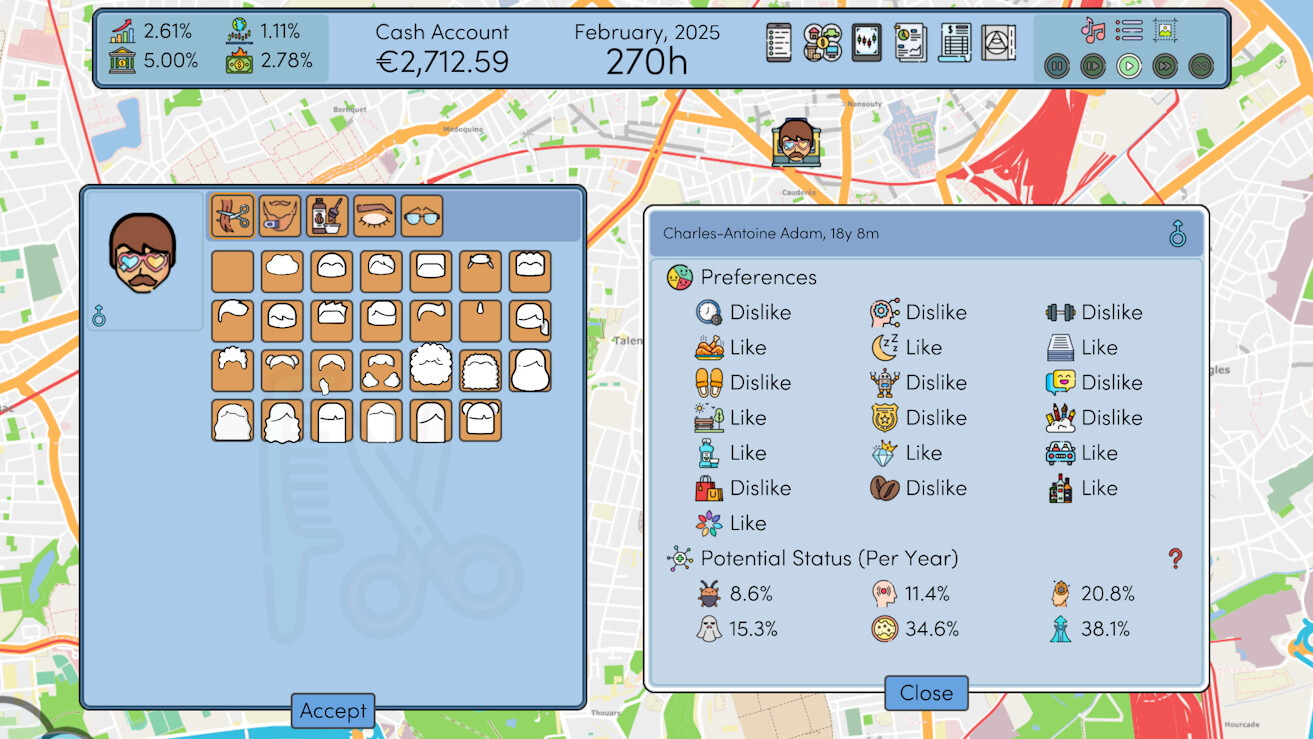1313x739 pixels.
Task: View the financial report document icon
Action: point(912,43)
